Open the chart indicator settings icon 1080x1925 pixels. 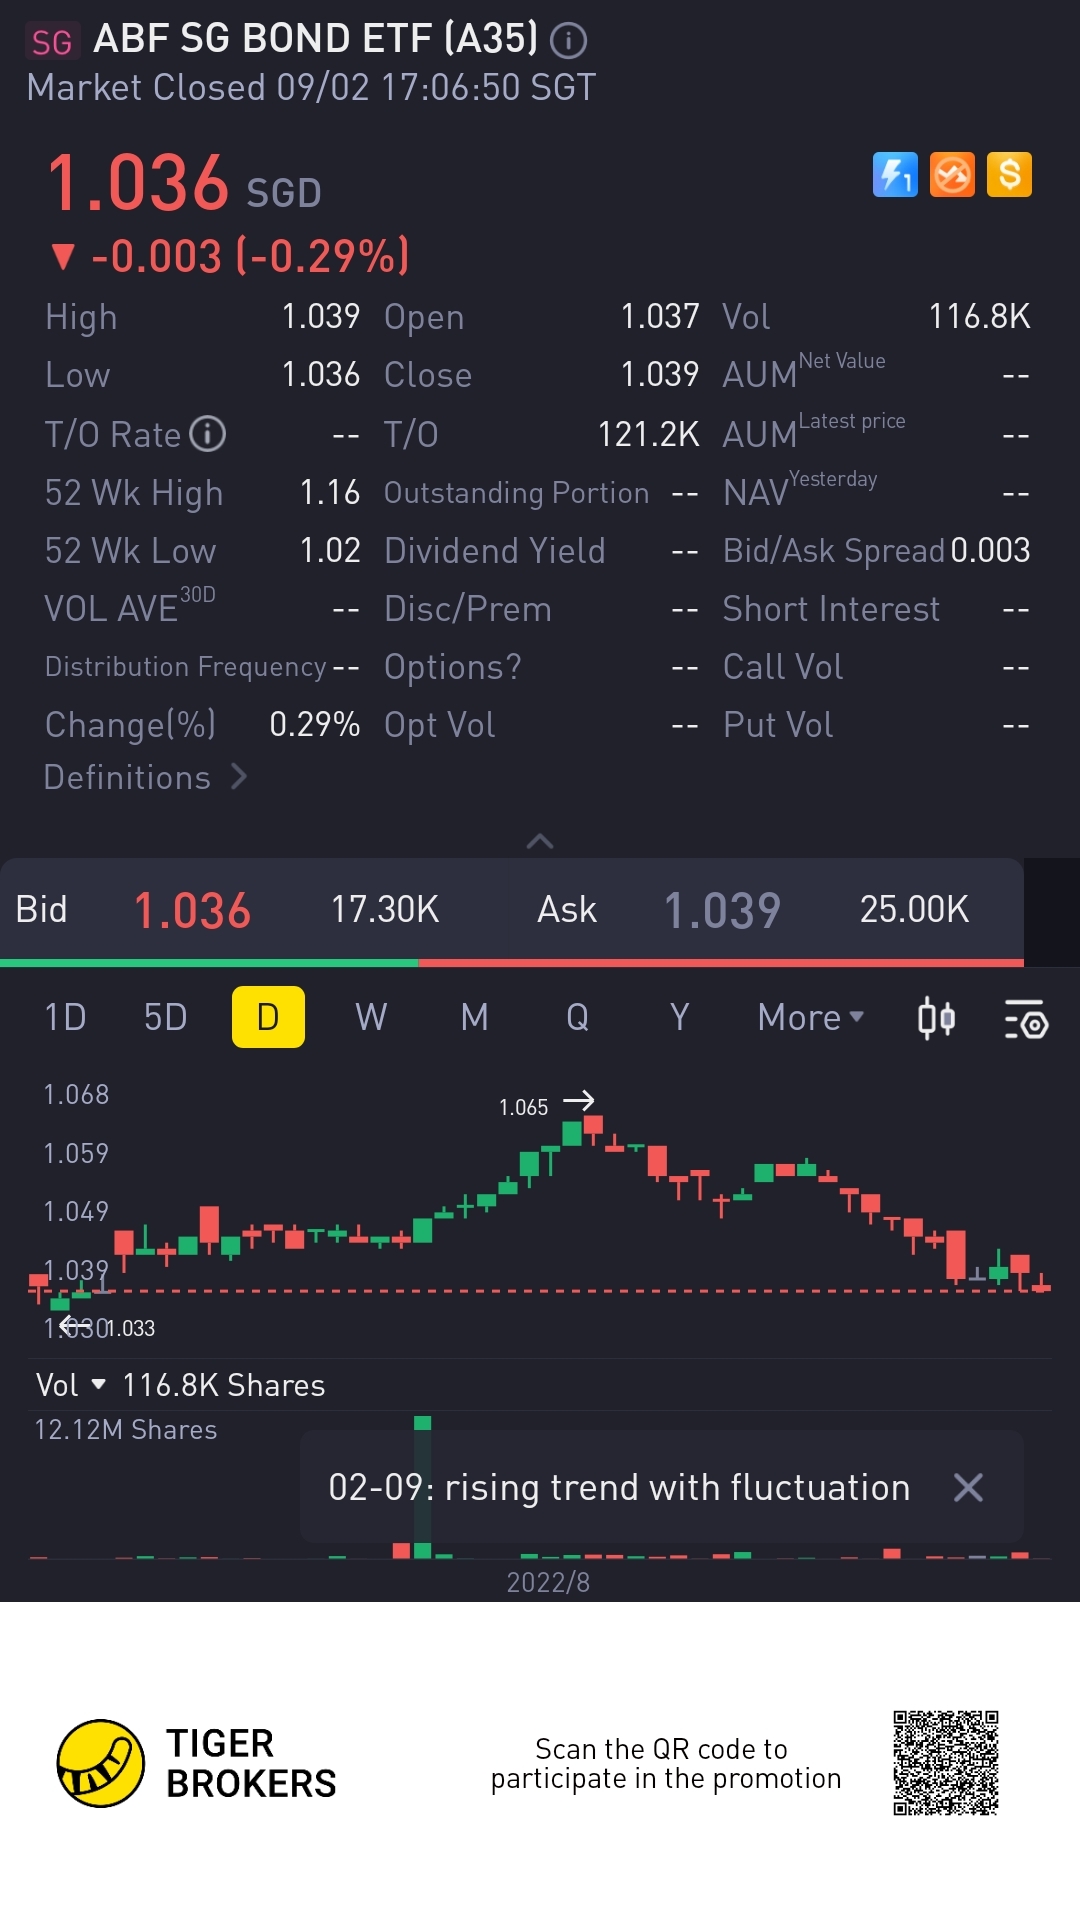pos(1025,1018)
